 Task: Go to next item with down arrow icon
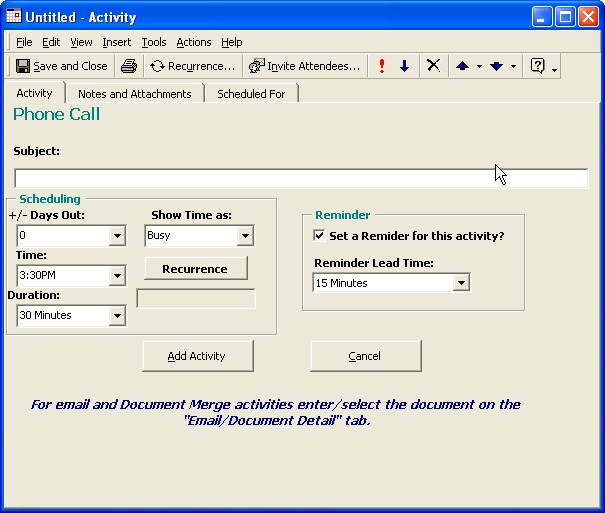tap(496, 66)
